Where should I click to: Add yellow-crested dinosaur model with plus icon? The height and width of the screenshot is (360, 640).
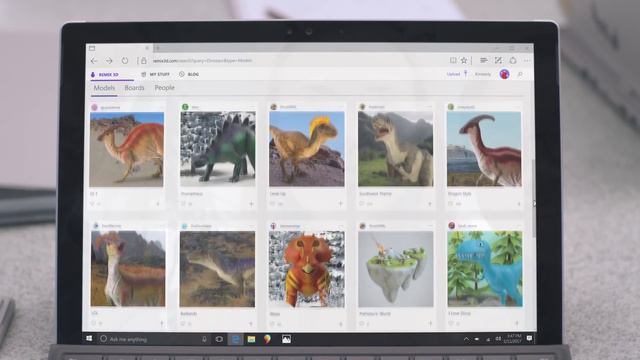coord(340,203)
